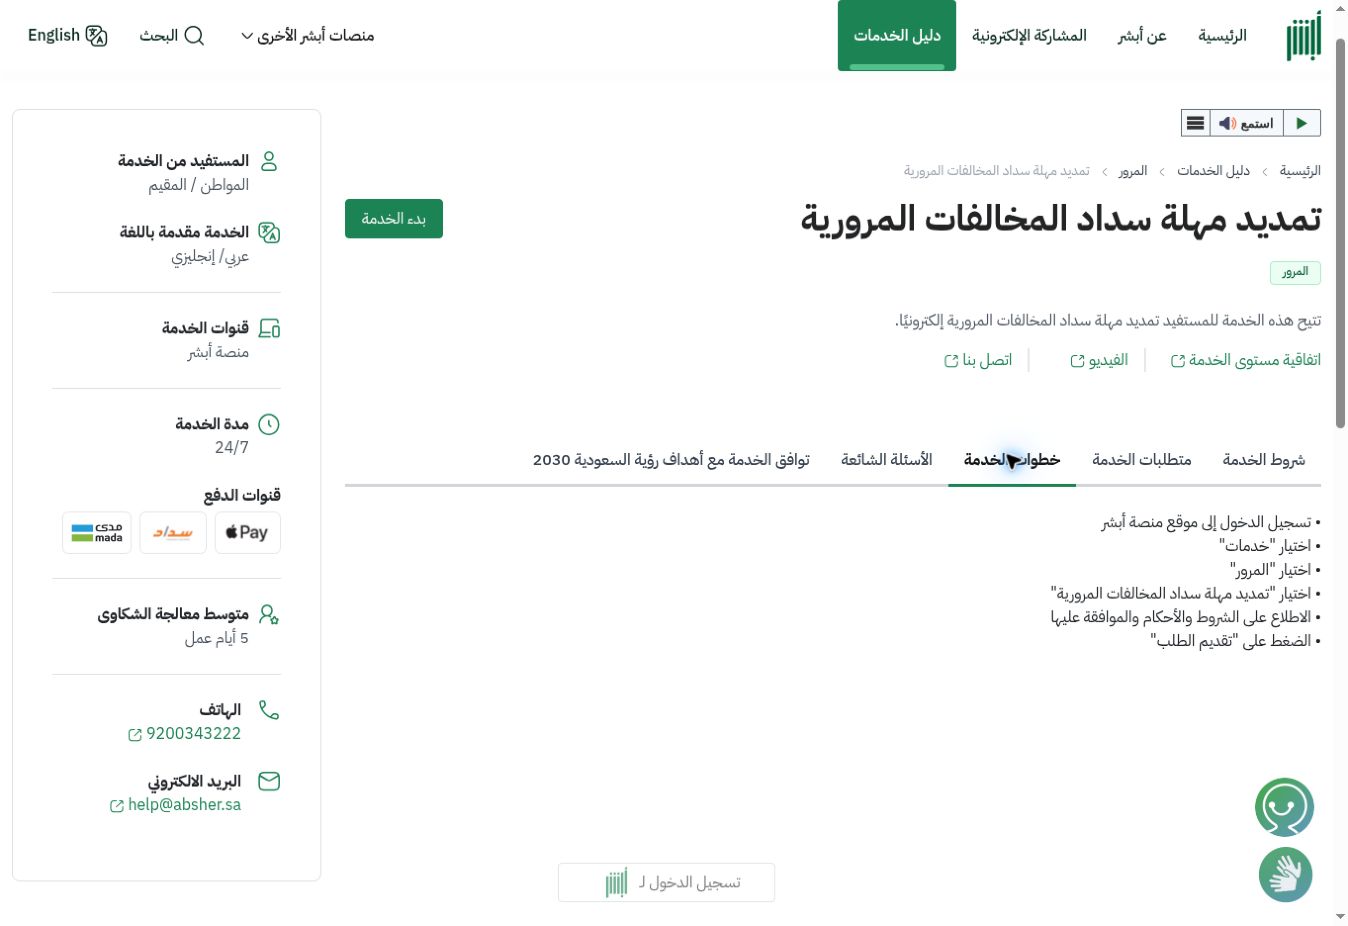Viewport: 1348px width, 926px height.
Task: Click the SADAD payment logo
Action: [x=173, y=532]
